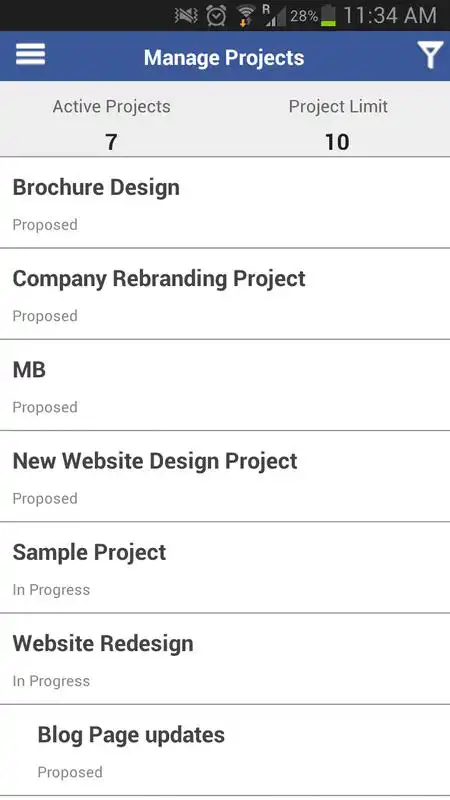Image resolution: width=450 pixels, height=800 pixels.
Task: Select the MB project row
Action: click(x=225, y=385)
